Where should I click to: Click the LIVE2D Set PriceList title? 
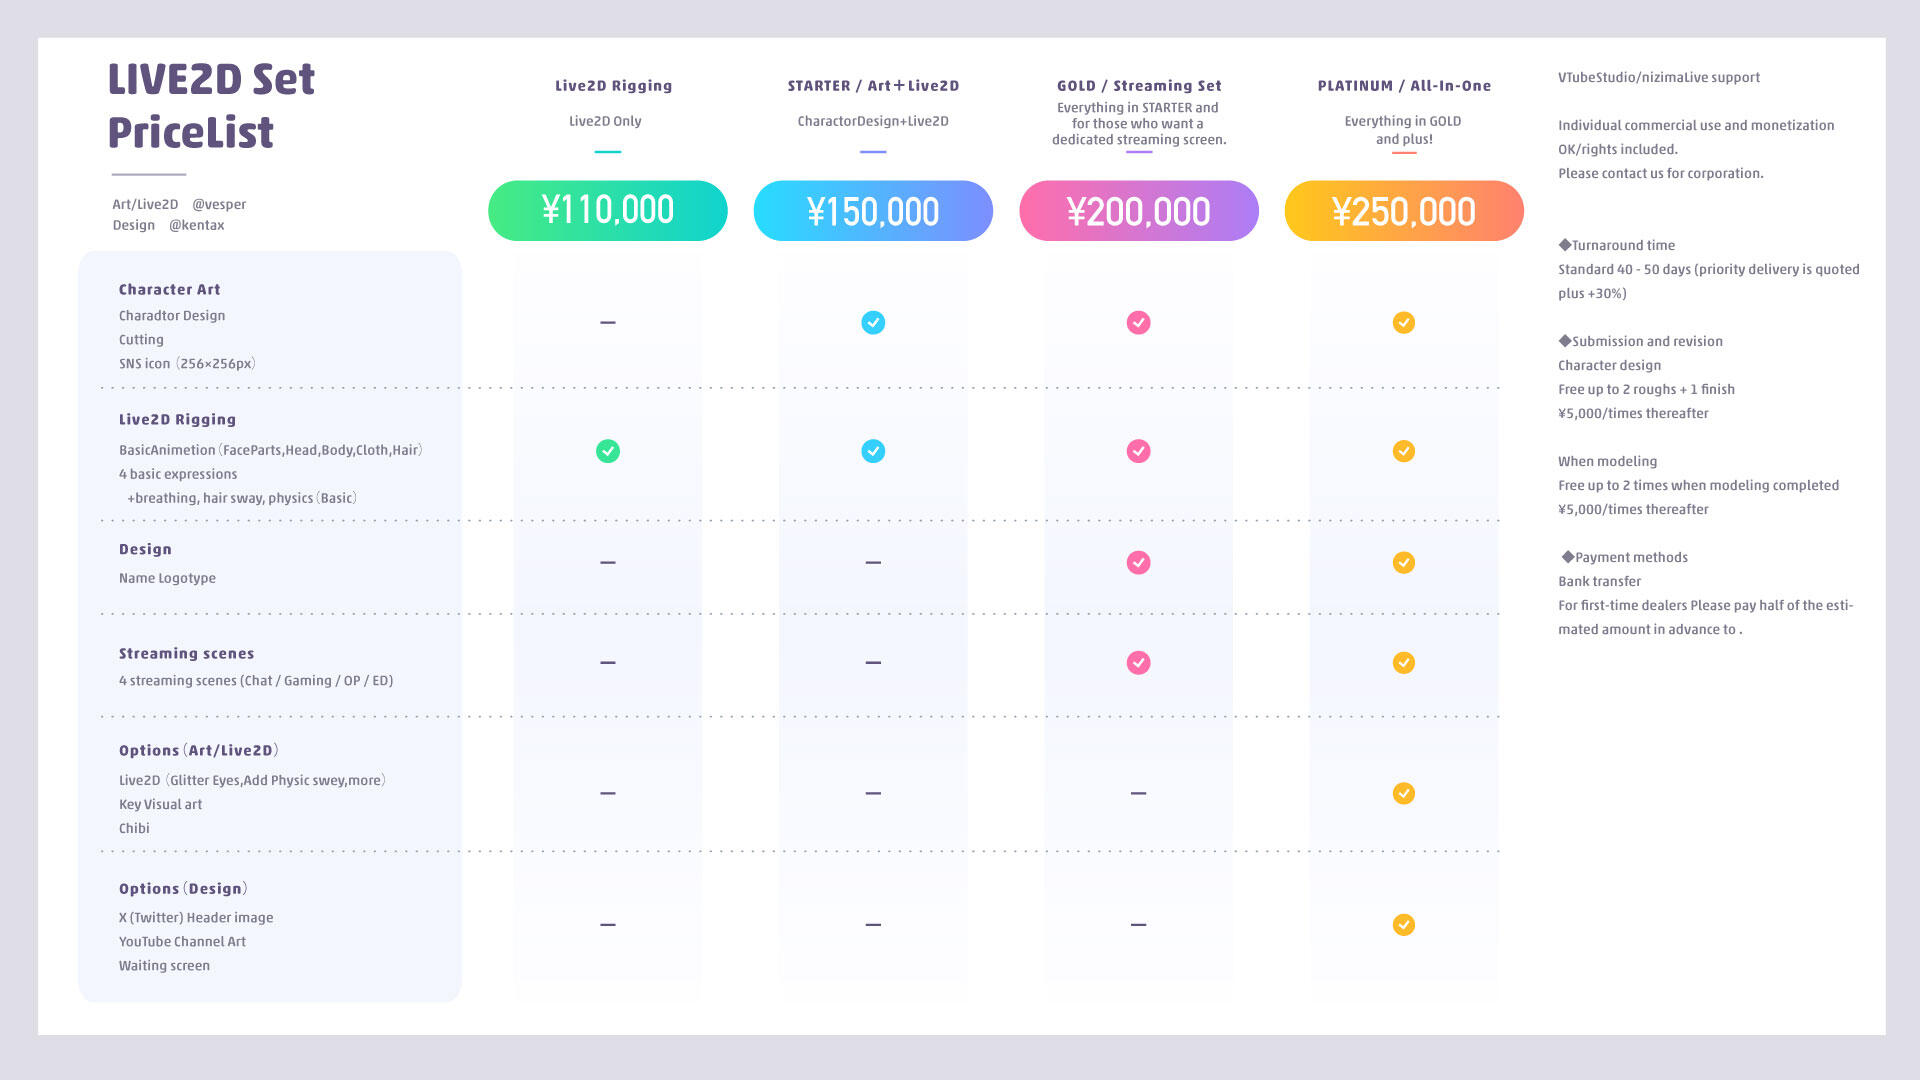click(211, 105)
